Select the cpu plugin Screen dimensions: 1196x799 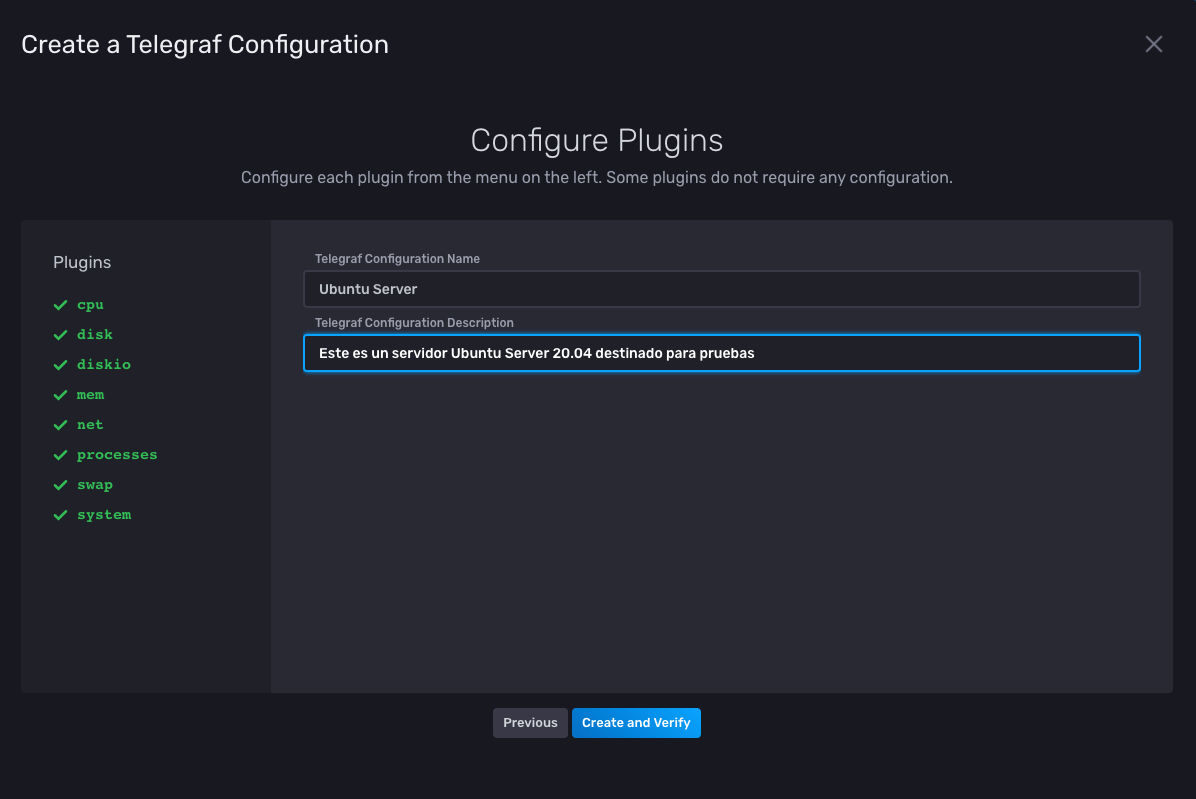[x=90, y=305]
